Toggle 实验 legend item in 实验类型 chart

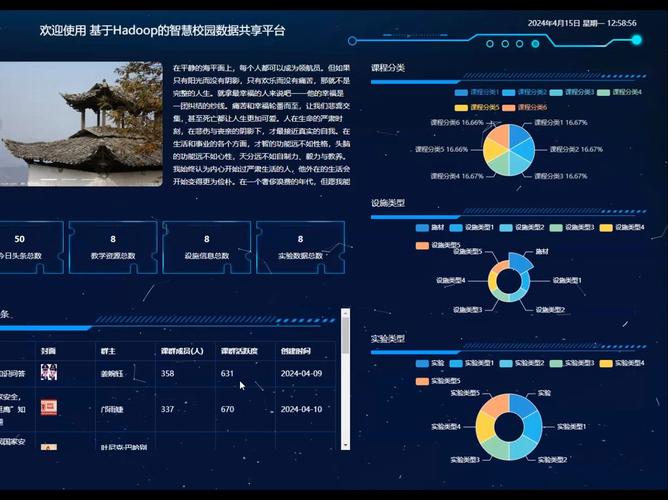pyautogui.click(x=430, y=363)
